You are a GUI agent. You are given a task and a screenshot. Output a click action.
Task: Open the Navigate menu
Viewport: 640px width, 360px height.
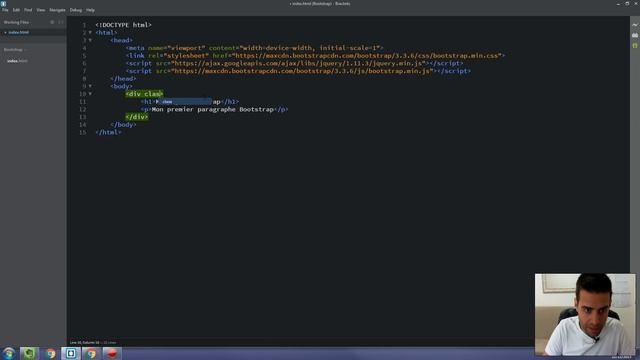click(x=58, y=10)
